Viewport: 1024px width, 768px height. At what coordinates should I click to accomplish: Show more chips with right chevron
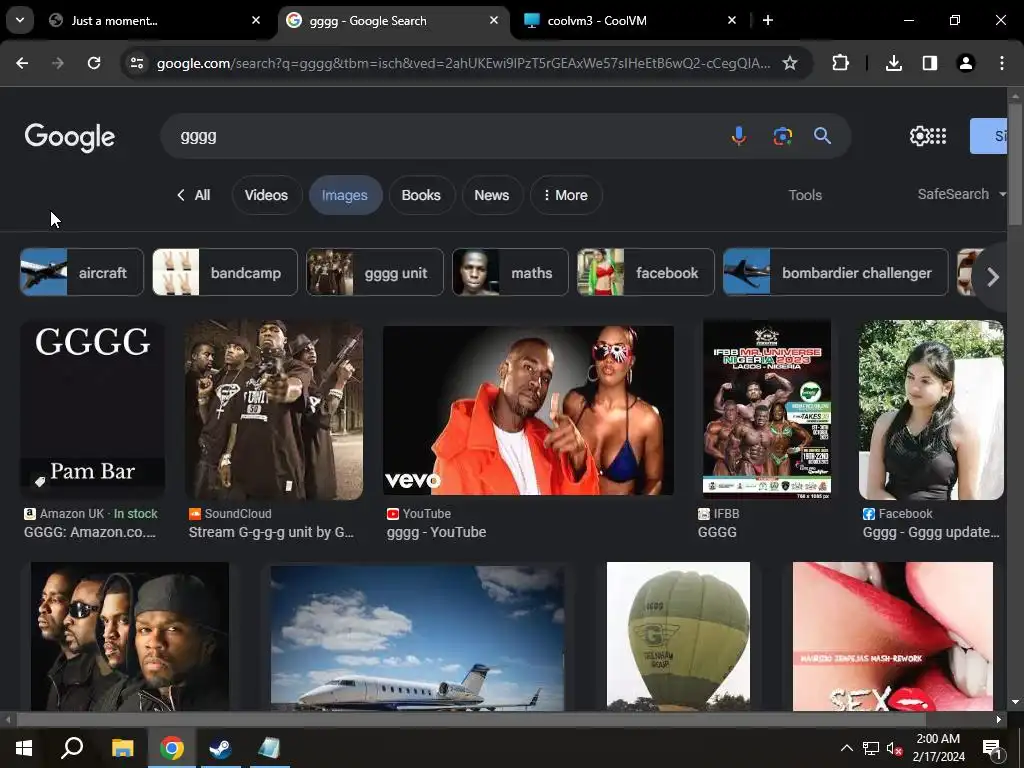point(993,277)
